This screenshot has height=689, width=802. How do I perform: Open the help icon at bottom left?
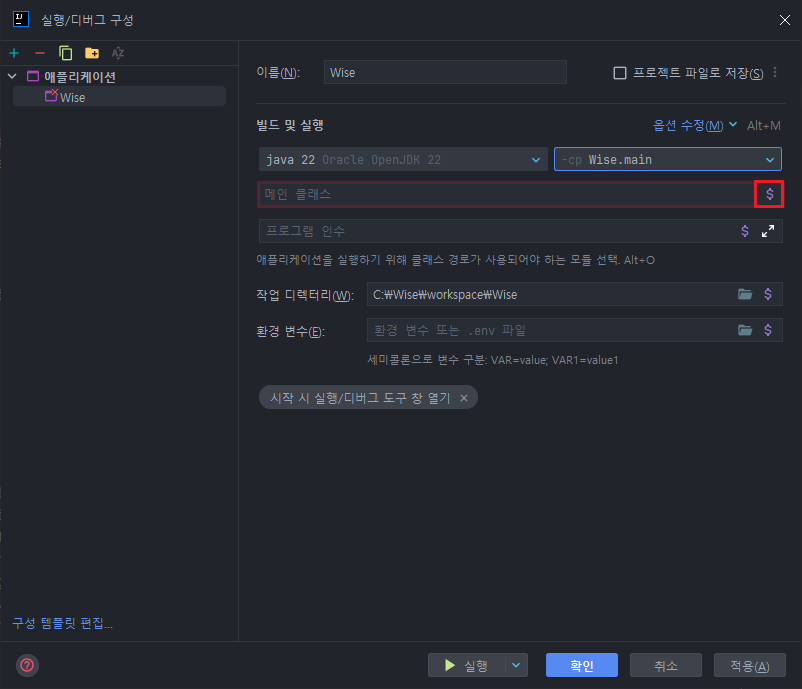coord(25,666)
